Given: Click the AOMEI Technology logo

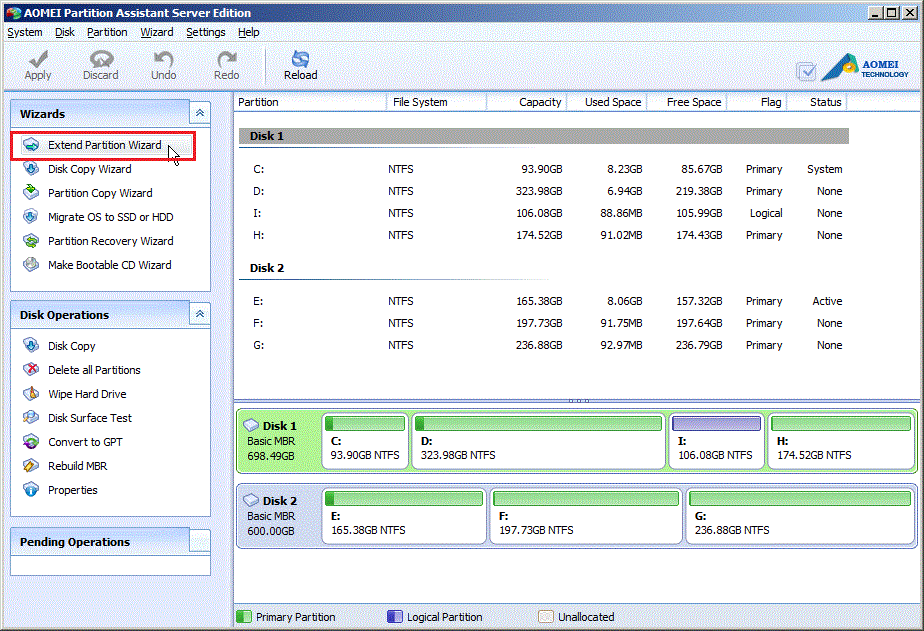Looking at the screenshot, I should (x=865, y=67).
